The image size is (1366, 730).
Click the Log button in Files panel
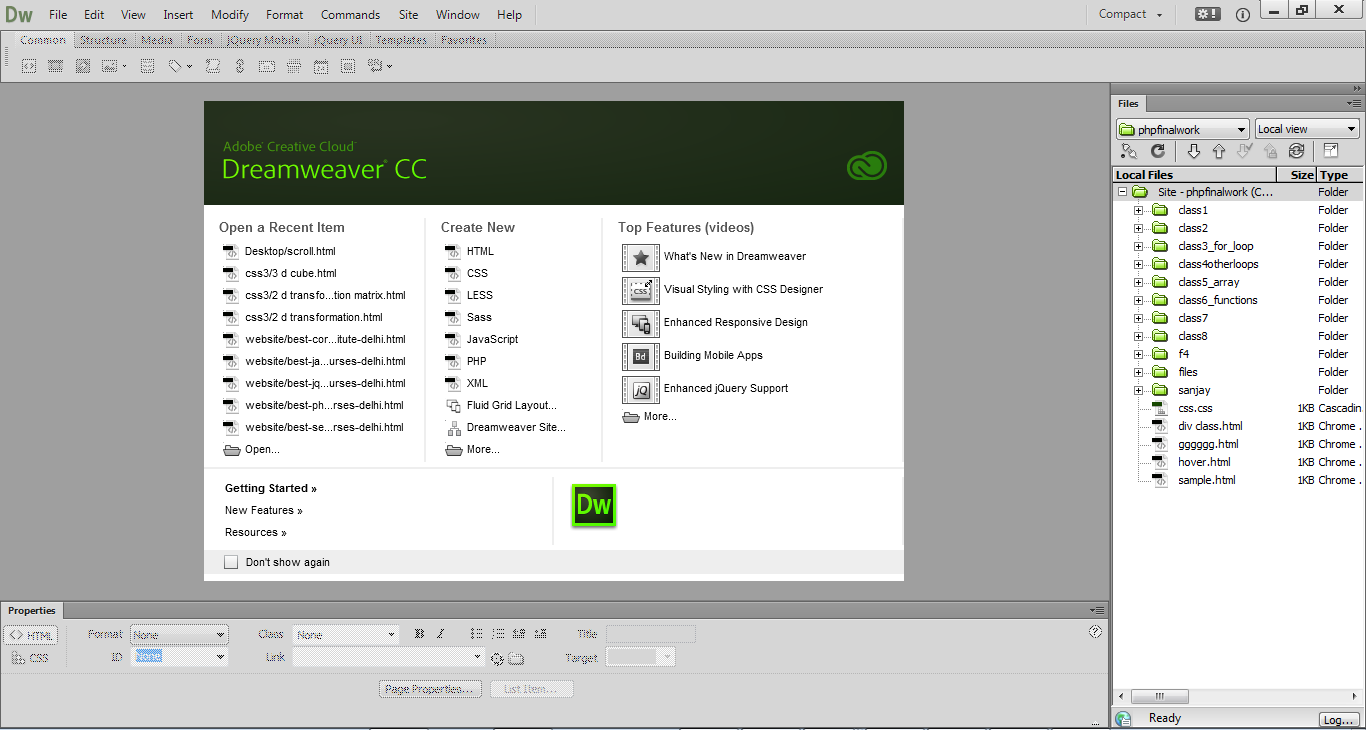[x=1338, y=719]
